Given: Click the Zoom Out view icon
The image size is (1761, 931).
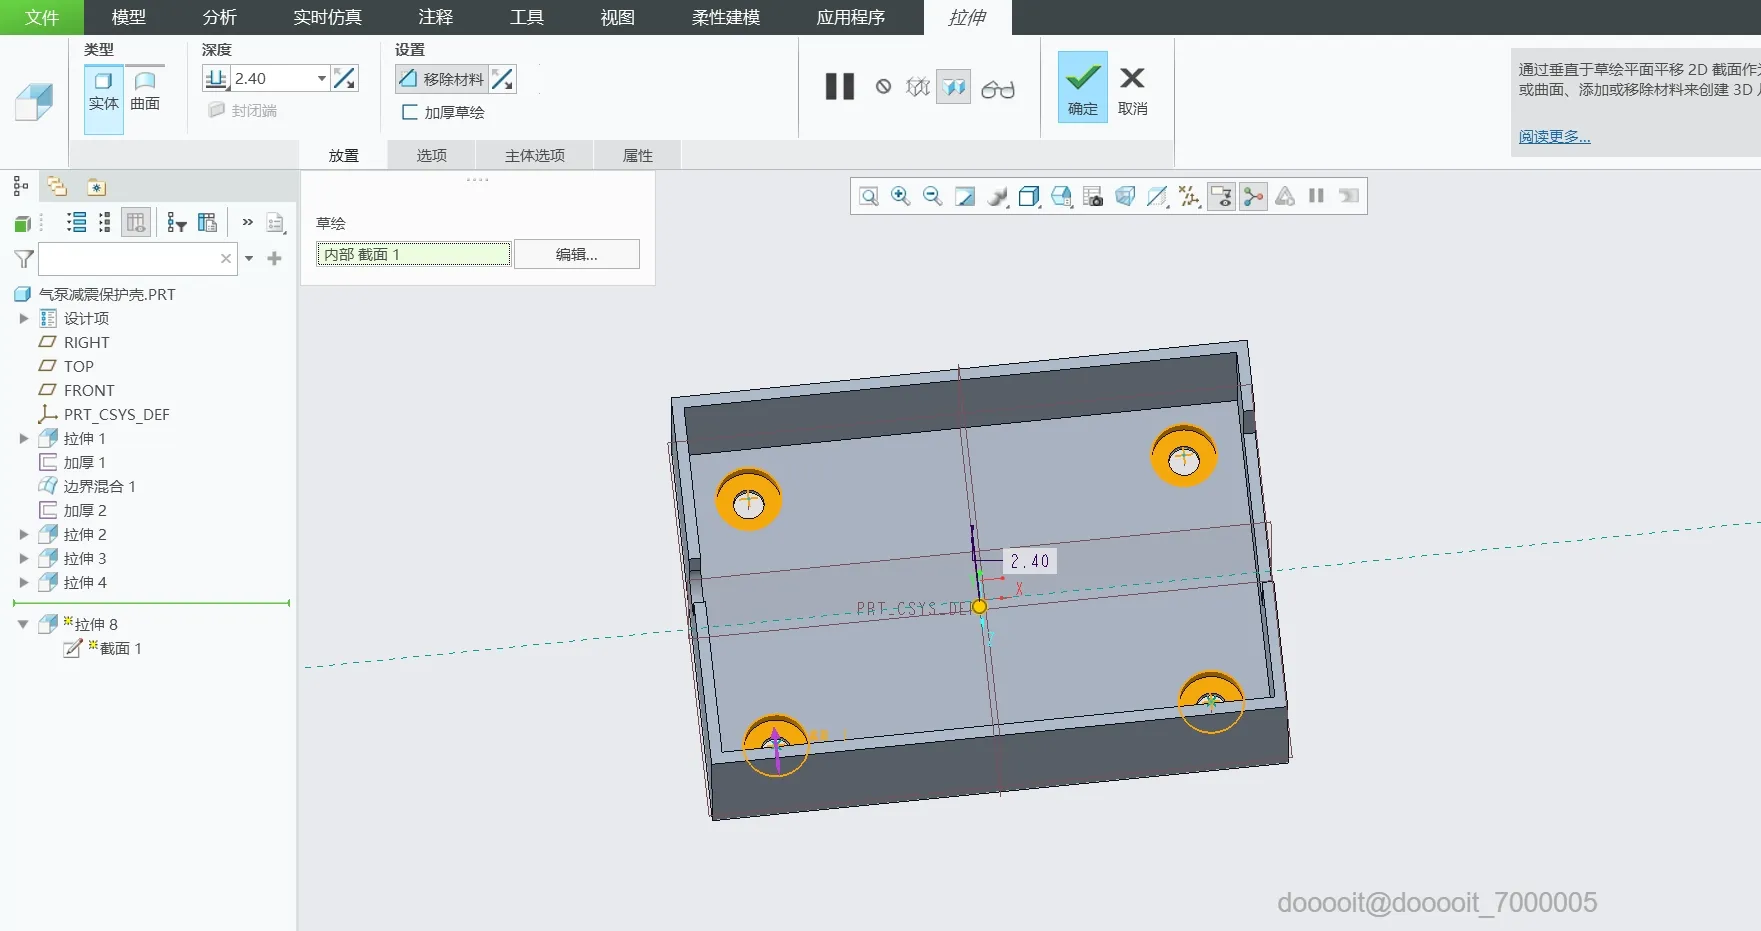Looking at the screenshot, I should tap(932, 196).
